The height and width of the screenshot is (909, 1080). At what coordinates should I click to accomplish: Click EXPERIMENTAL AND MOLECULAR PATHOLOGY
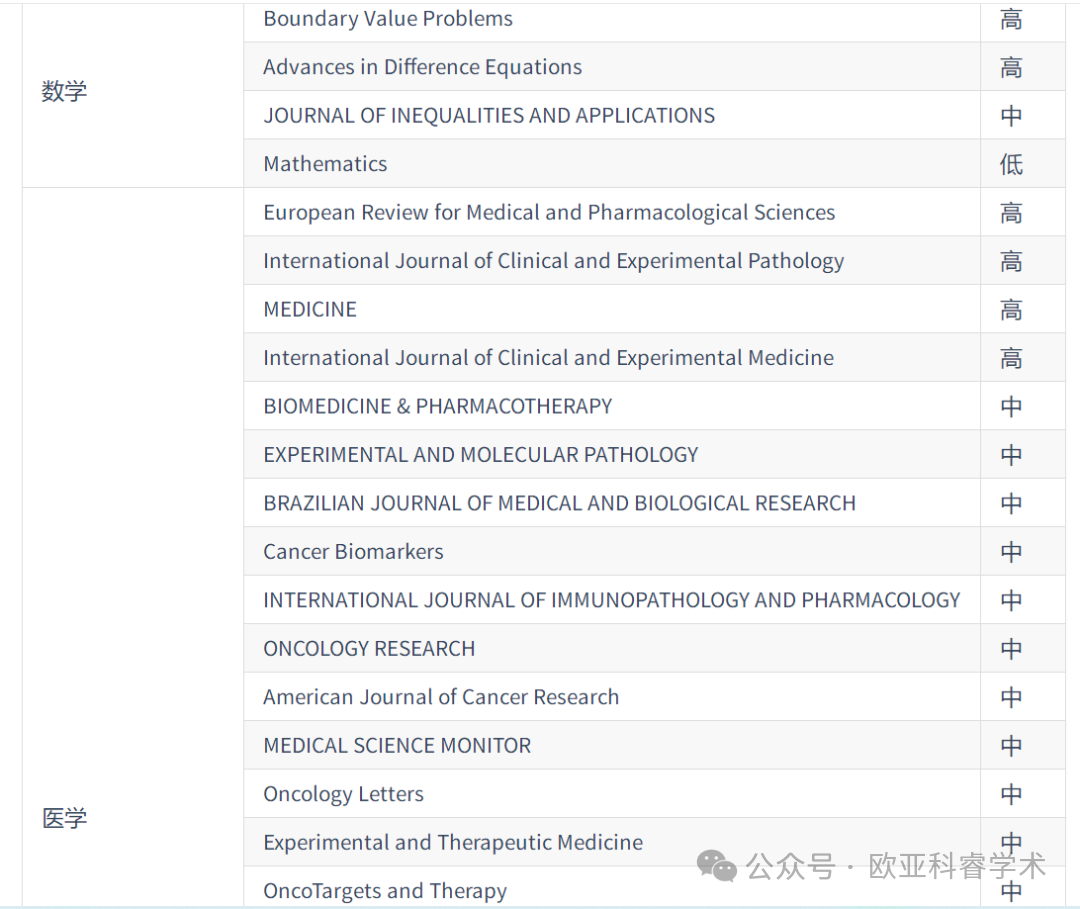pyautogui.click(x=481, y=455)
